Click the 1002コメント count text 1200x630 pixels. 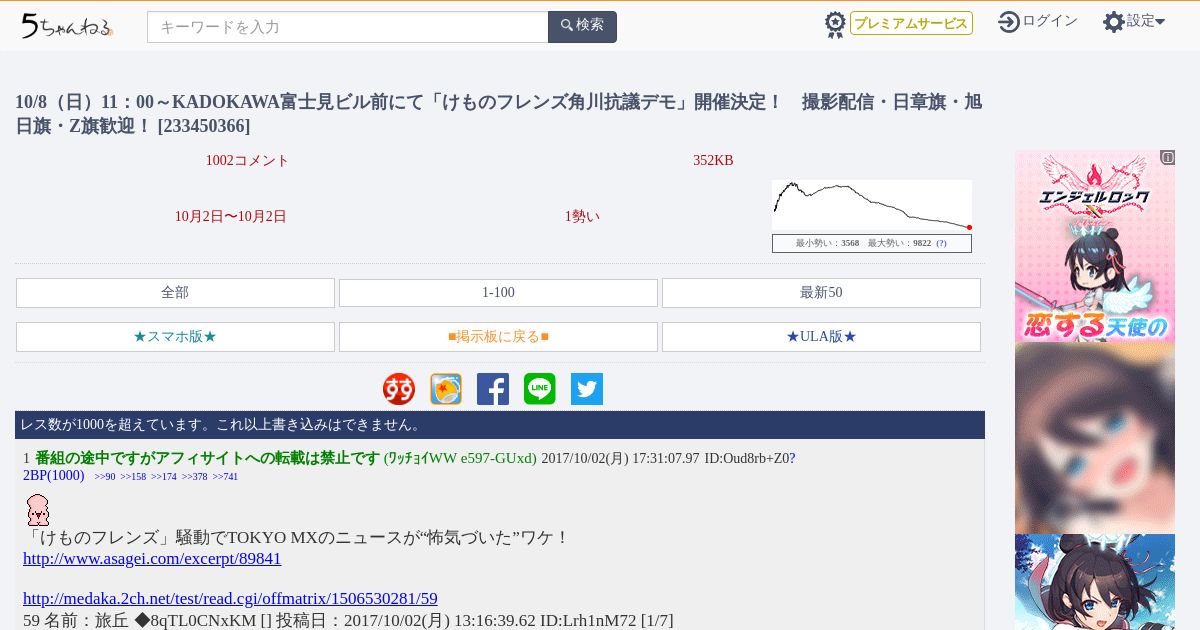247,161
